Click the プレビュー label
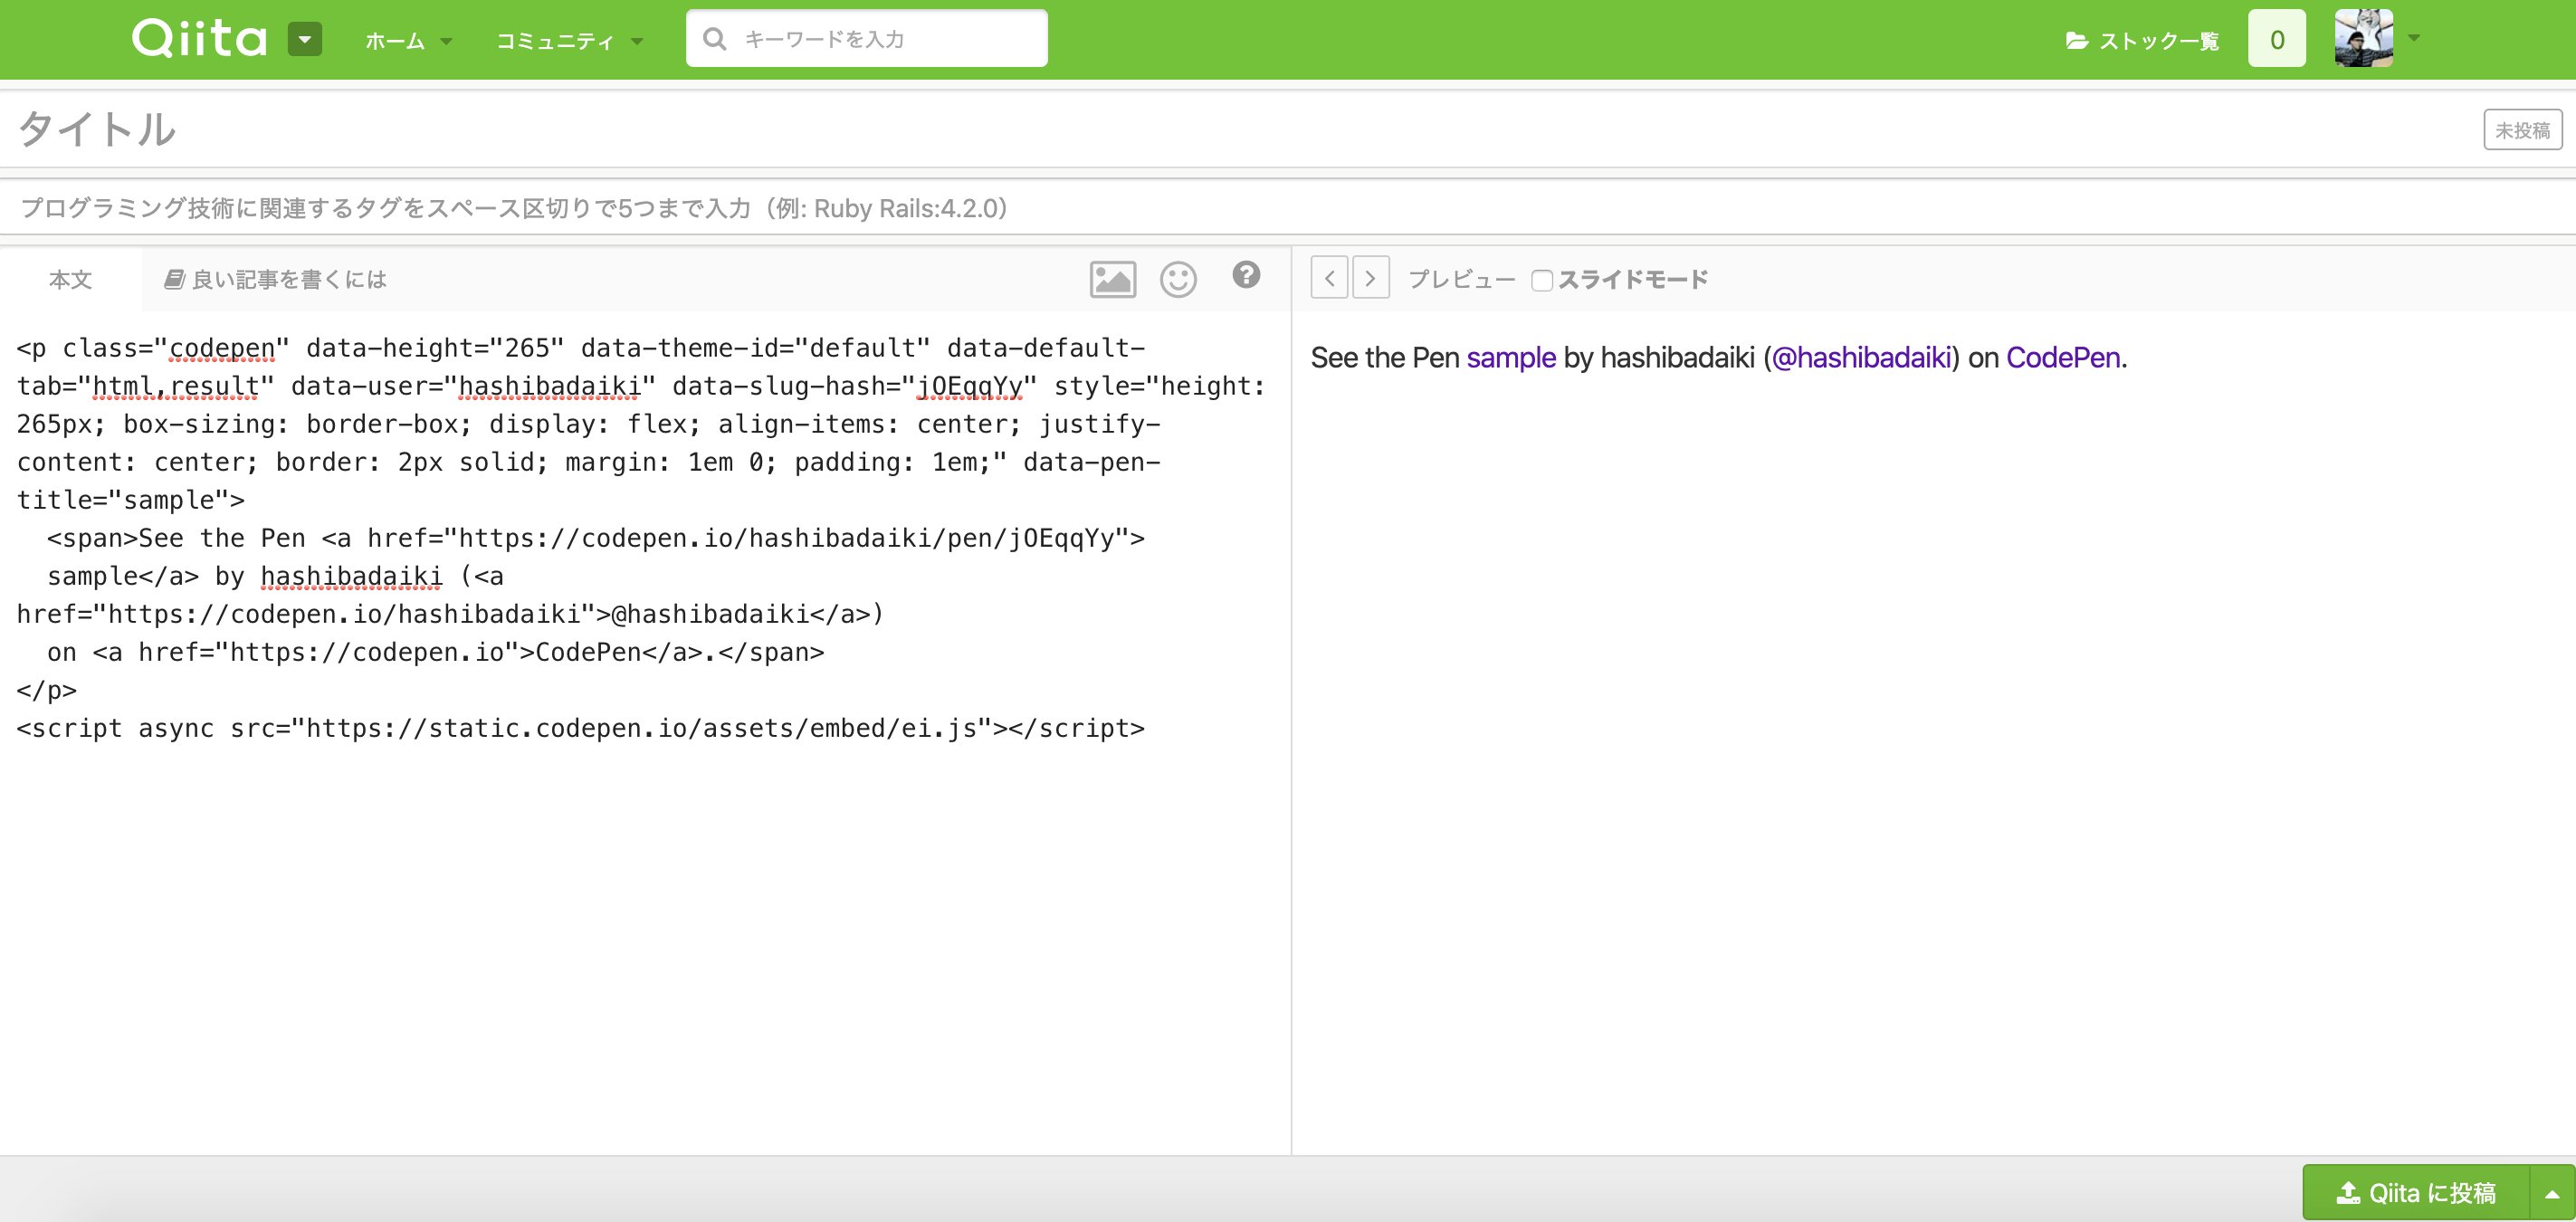 pos(1461,279)
